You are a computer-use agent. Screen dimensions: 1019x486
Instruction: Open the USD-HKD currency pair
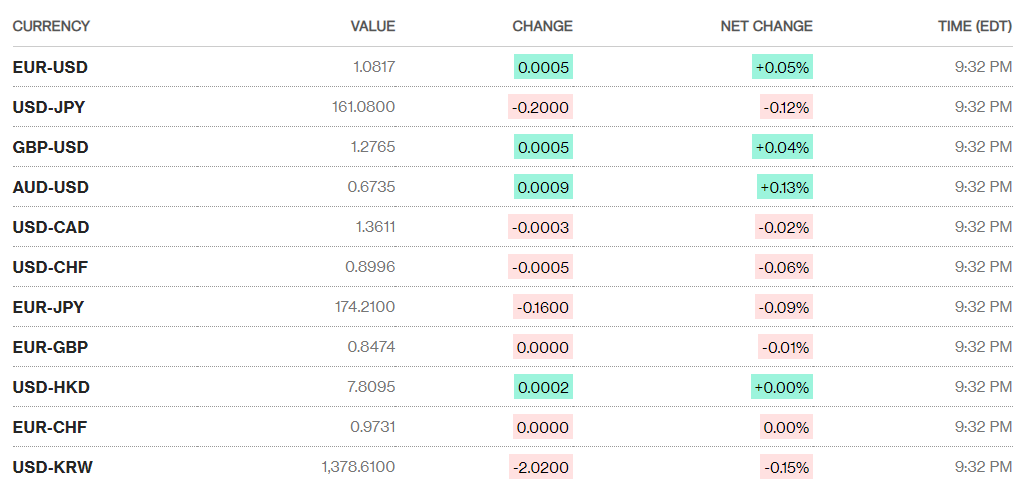coord(50,387)
